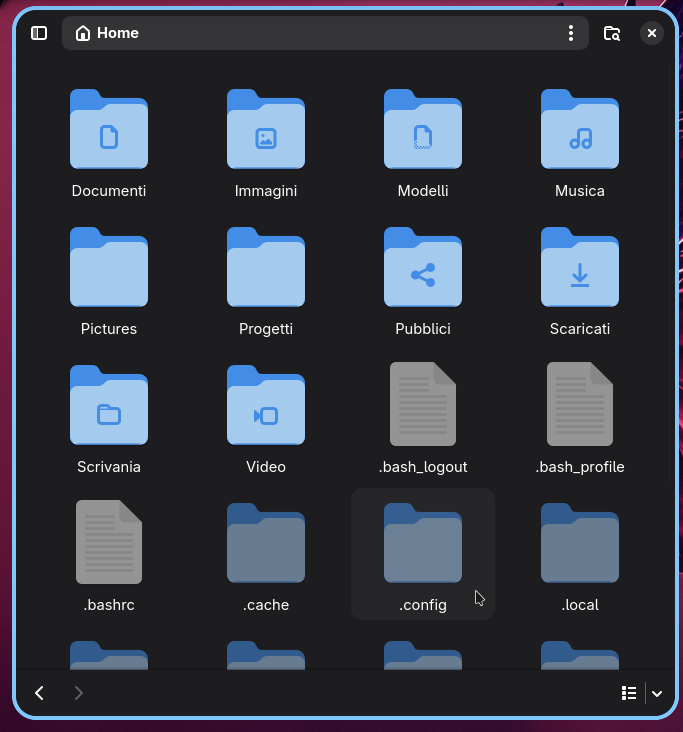Search files with the folder search icon

click(612, 33)
